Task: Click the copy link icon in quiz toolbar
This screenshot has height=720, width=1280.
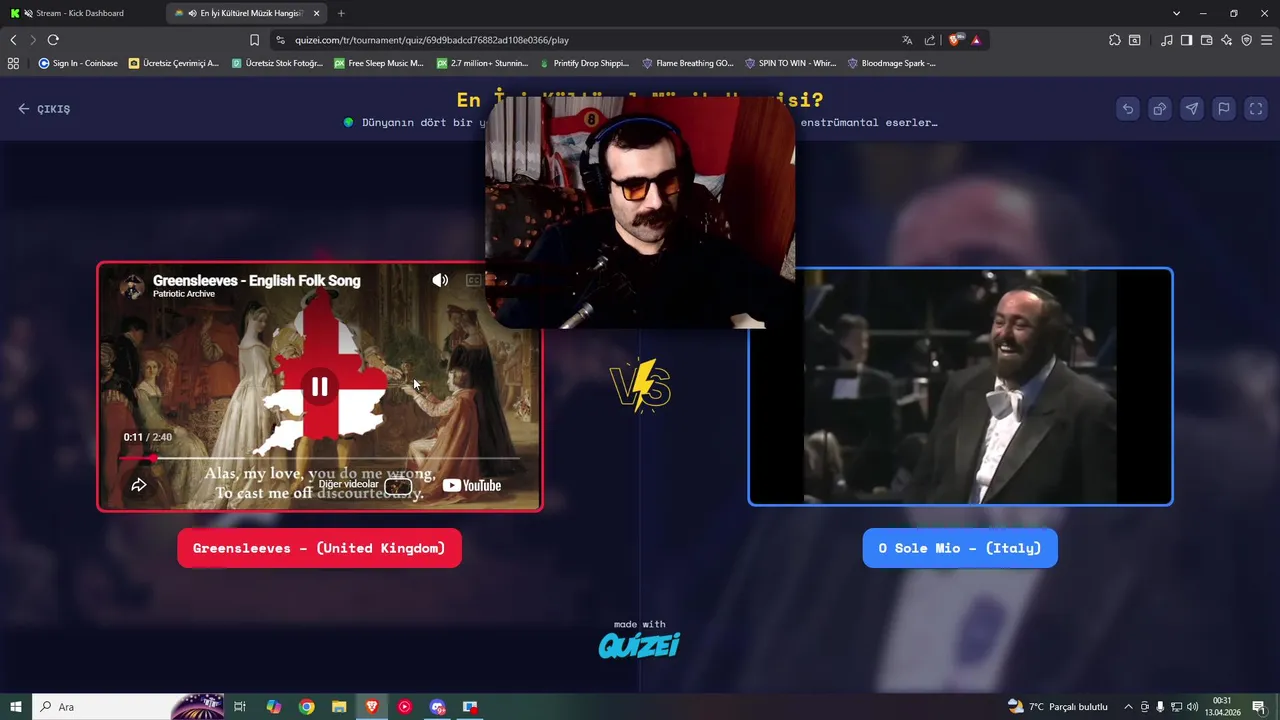Action: [1160, 109]
